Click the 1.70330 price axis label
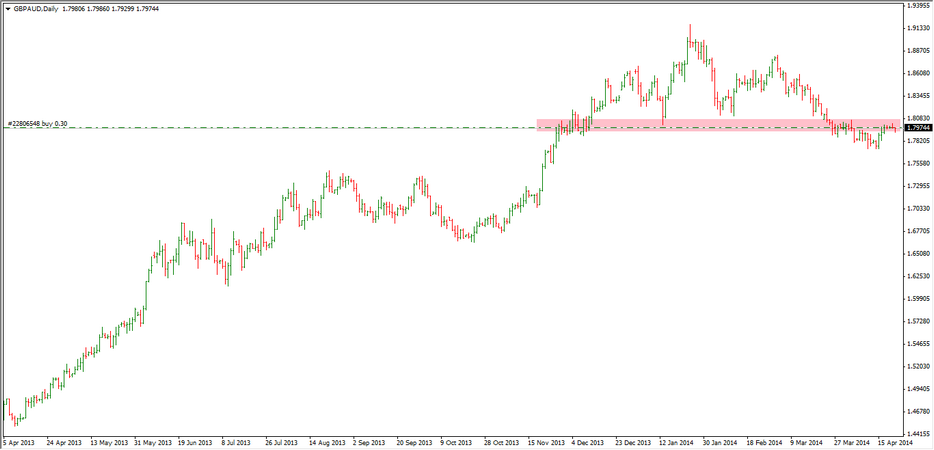The width and height of the screenshot is (934, 450). (918, 208)
